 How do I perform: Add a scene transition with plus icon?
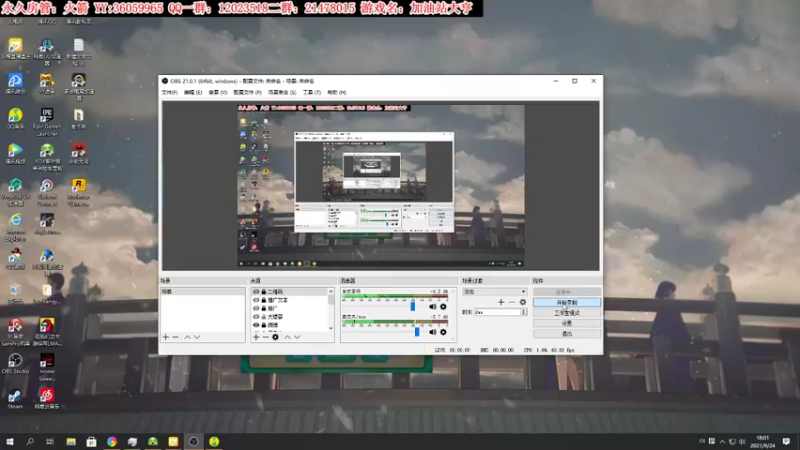[x=501, y=302]
